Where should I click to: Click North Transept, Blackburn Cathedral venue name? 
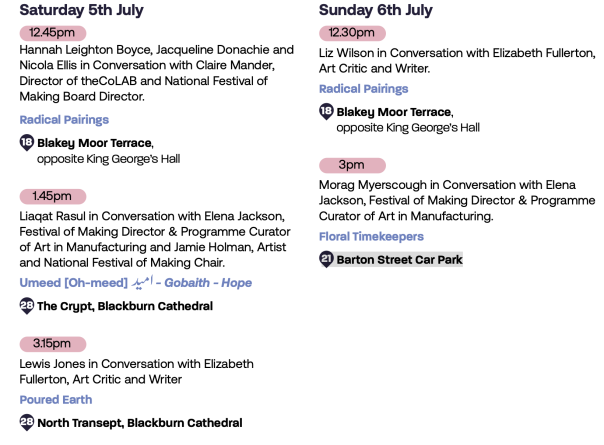140,423
